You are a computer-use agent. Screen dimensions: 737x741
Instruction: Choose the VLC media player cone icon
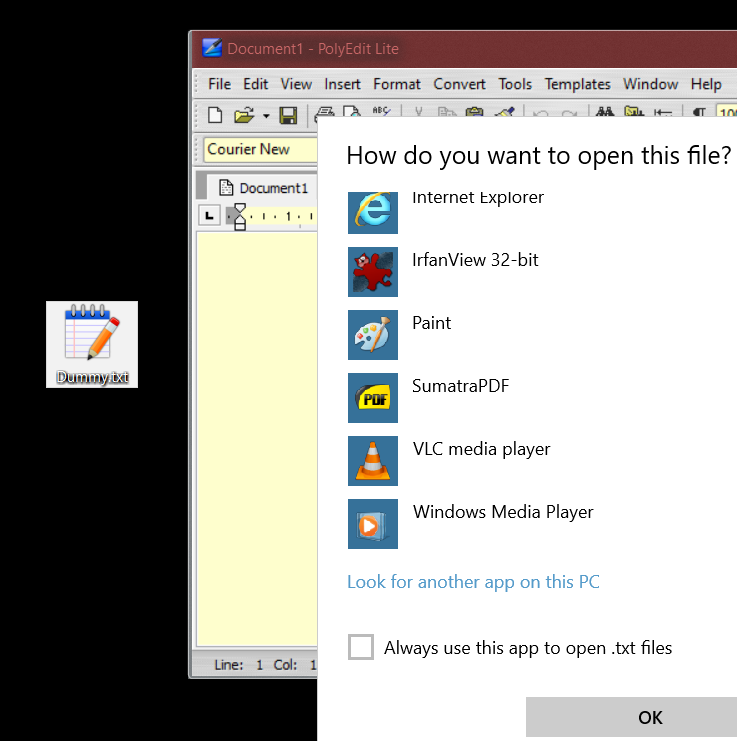click(x=373, y=461)
